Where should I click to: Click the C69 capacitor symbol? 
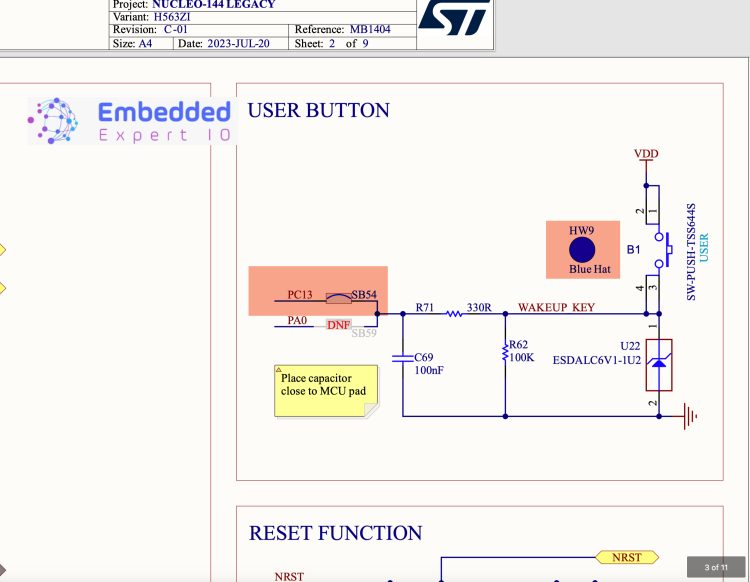point(402,355)
